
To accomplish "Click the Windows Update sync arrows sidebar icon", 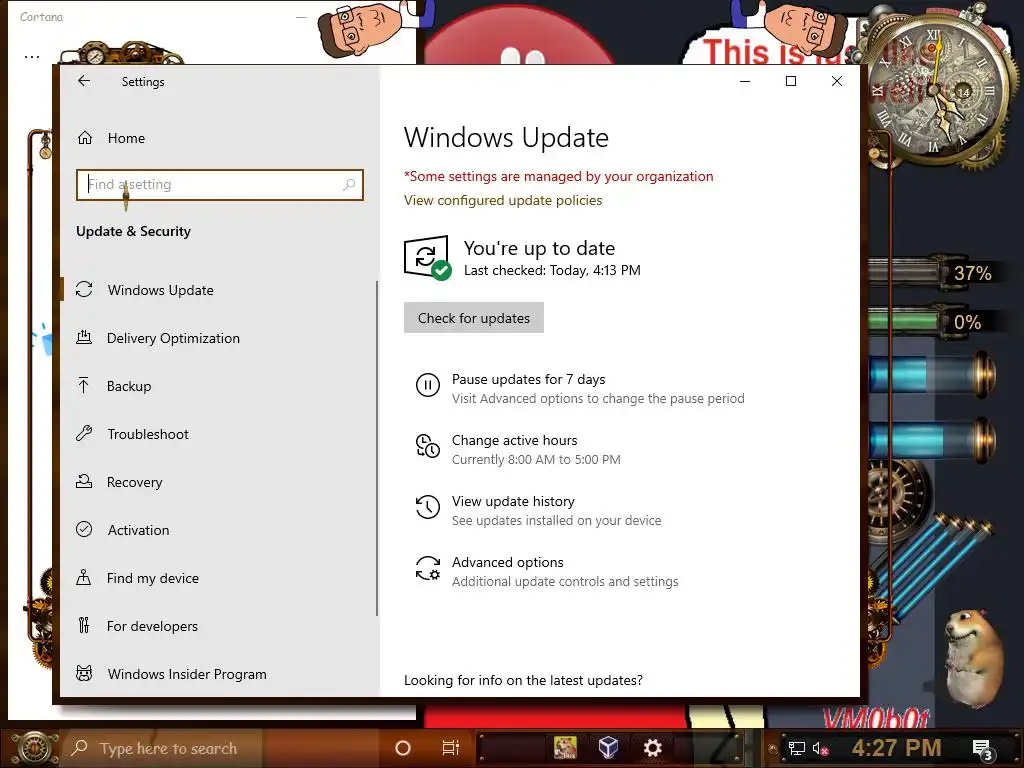I will coord(84,289).
